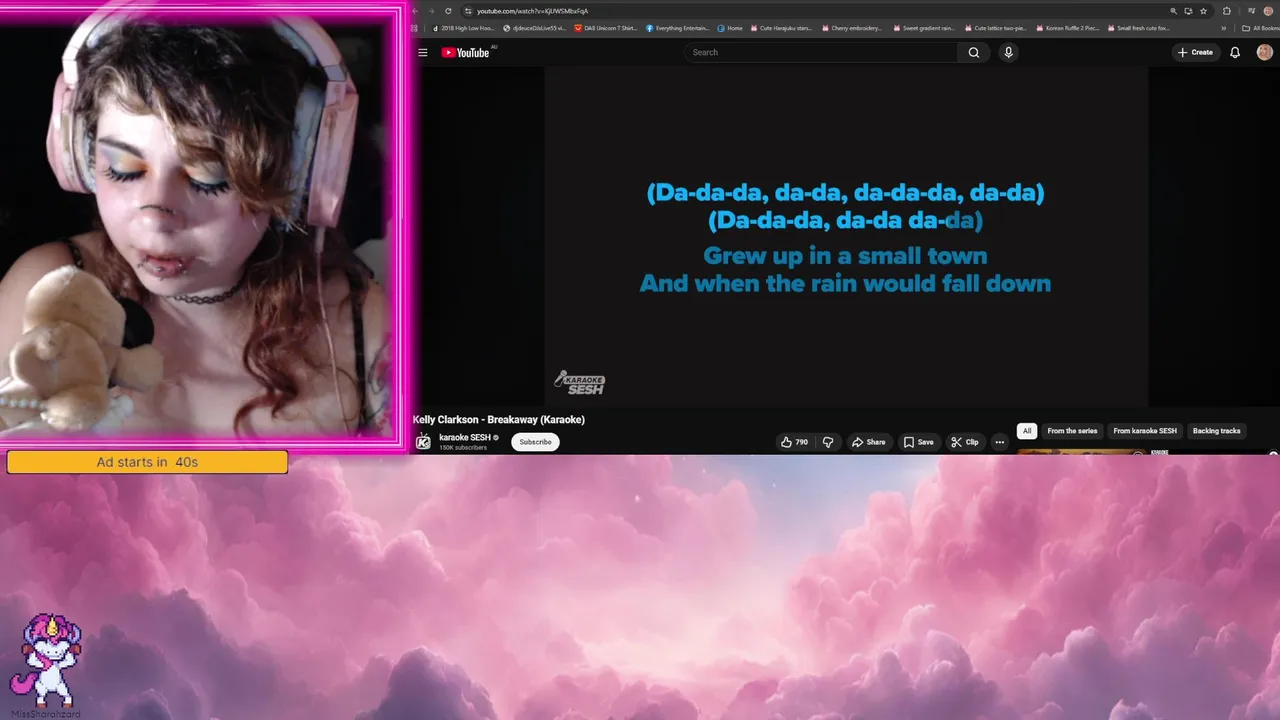Click the site info icon in address bar
Viewport: 1280px width, 720px height.
tap(467, 11)
